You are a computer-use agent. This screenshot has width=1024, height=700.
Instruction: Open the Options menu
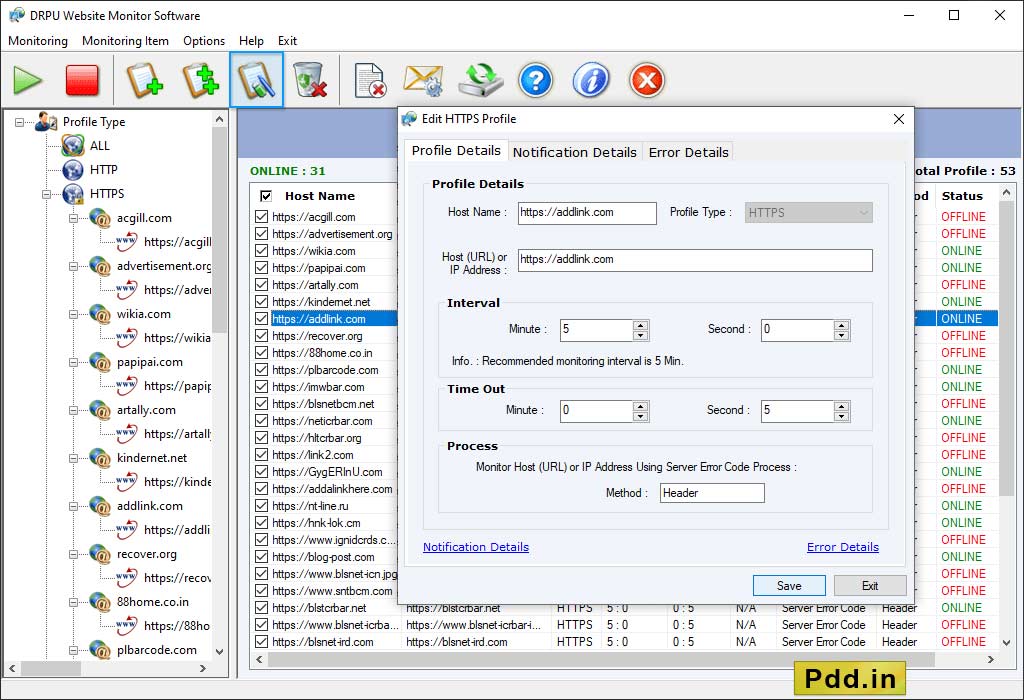204,40
